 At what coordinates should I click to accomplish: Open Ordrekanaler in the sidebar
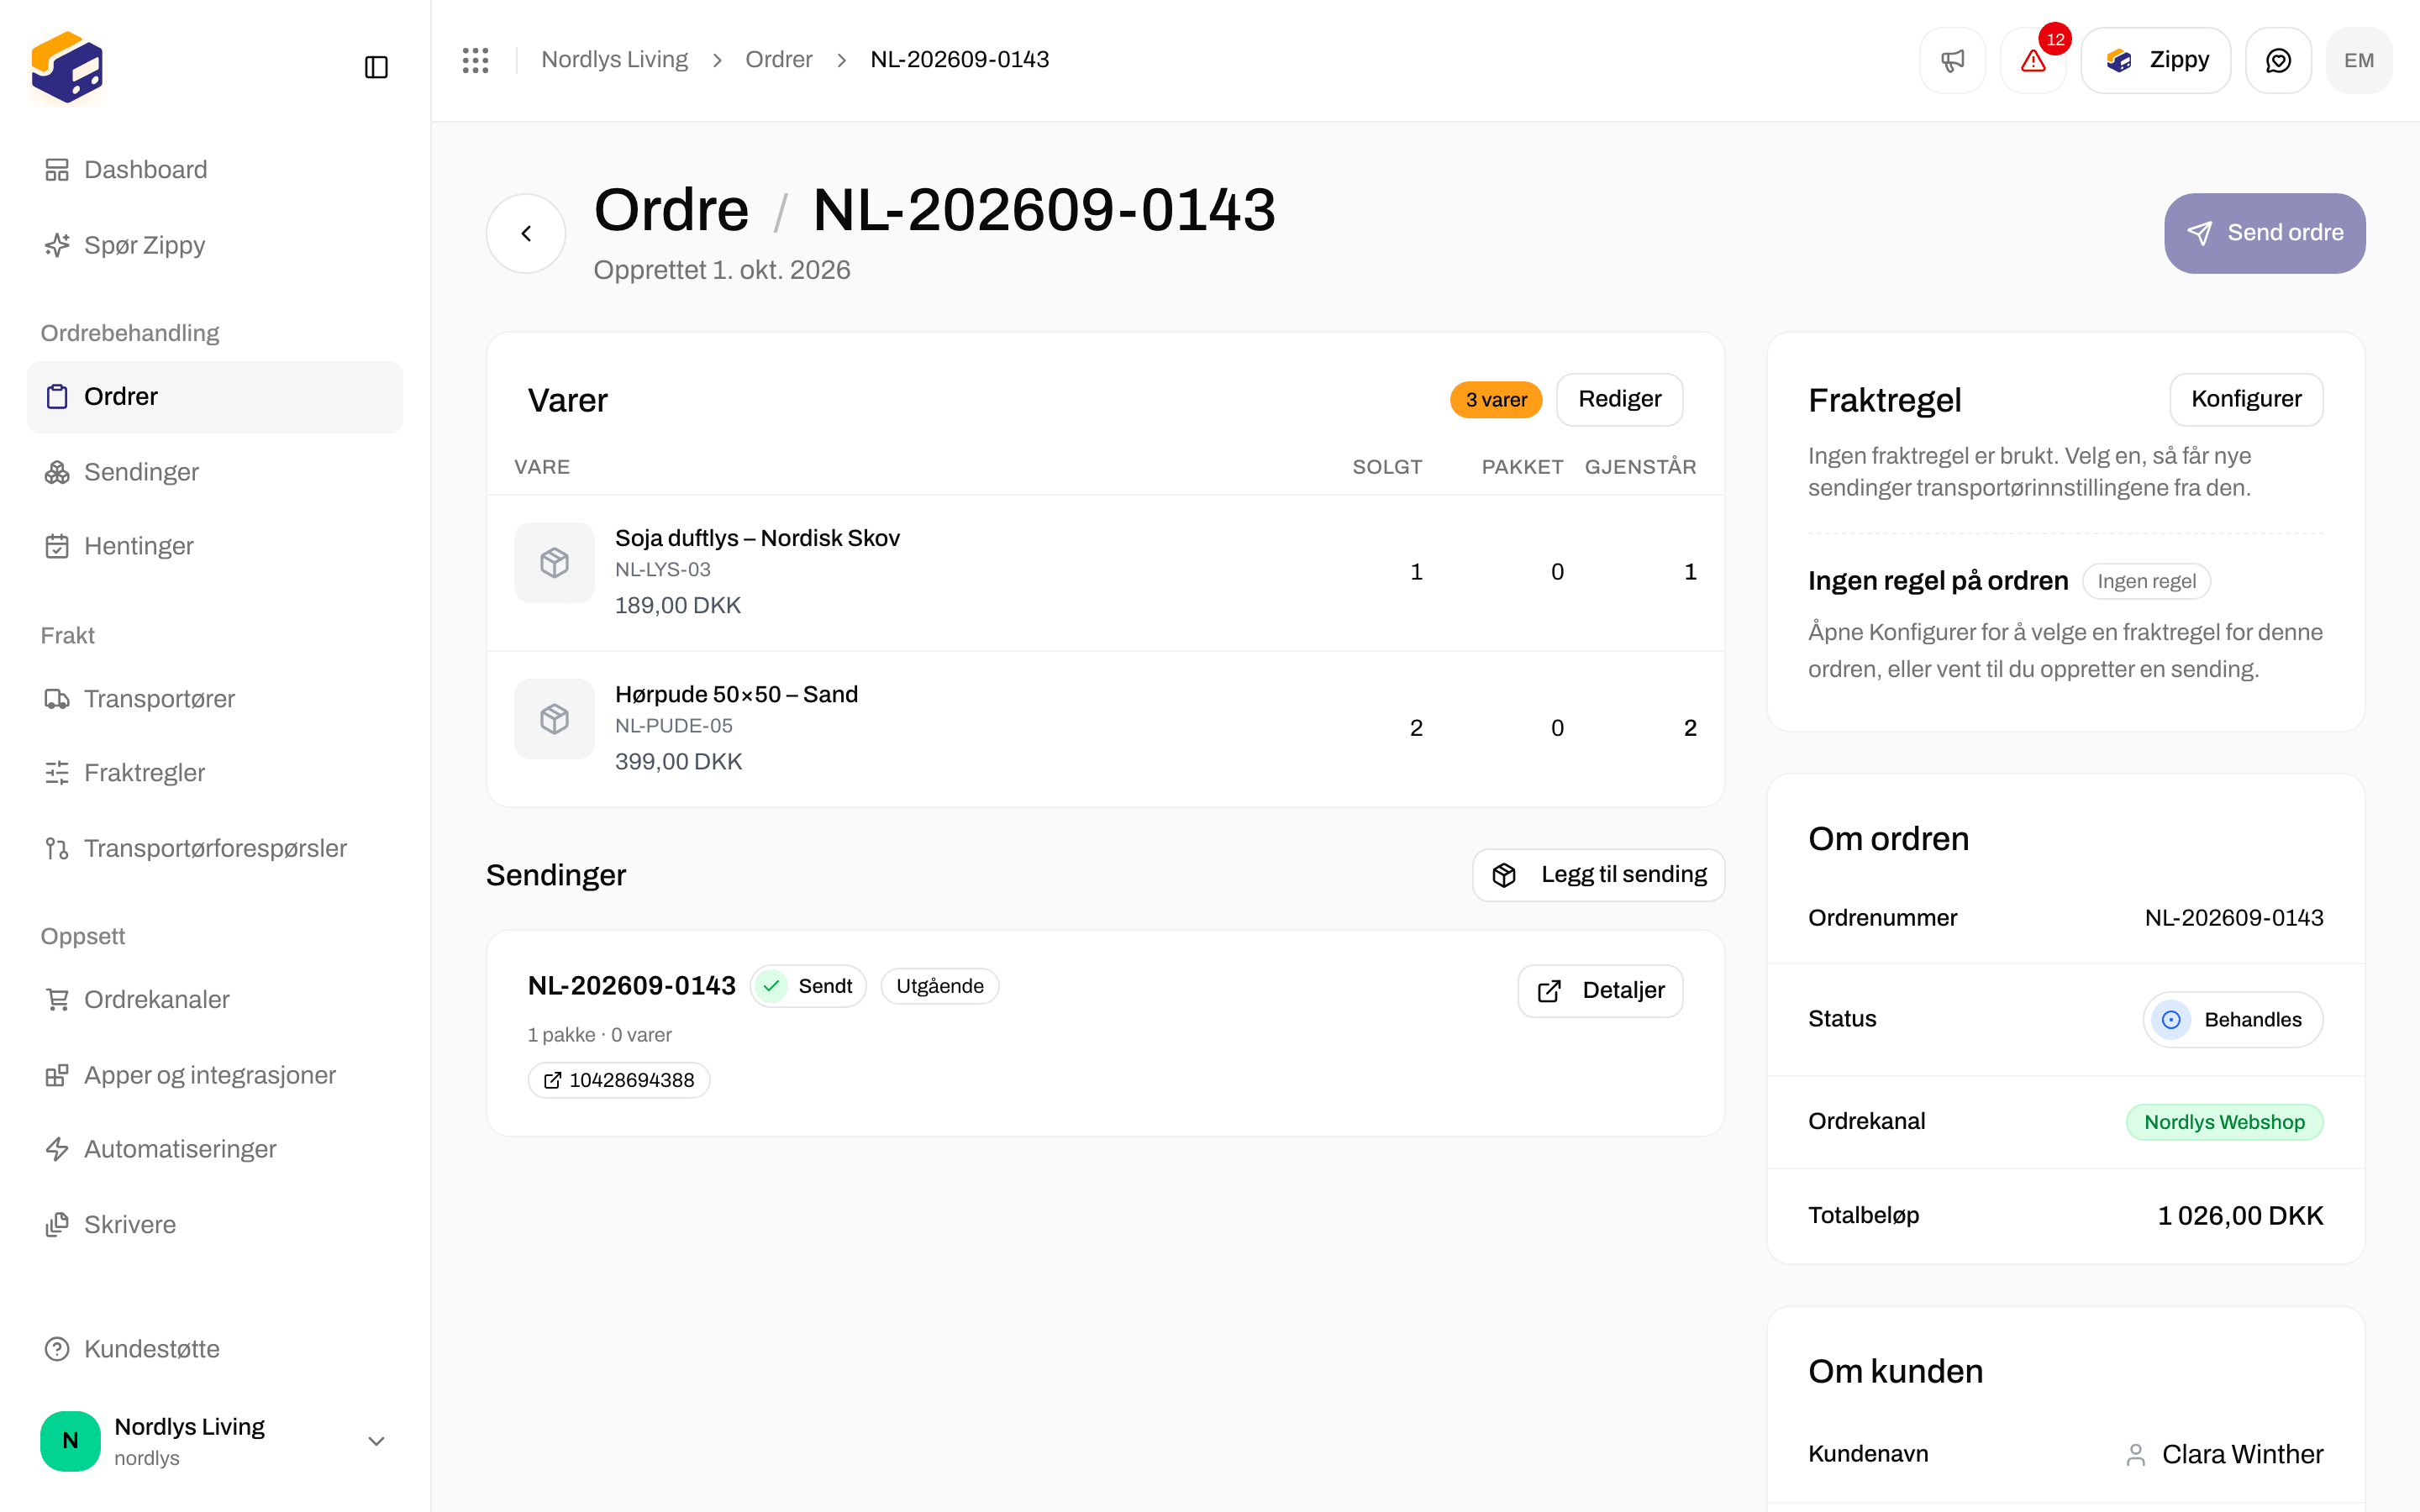[x=215, y=1000]
